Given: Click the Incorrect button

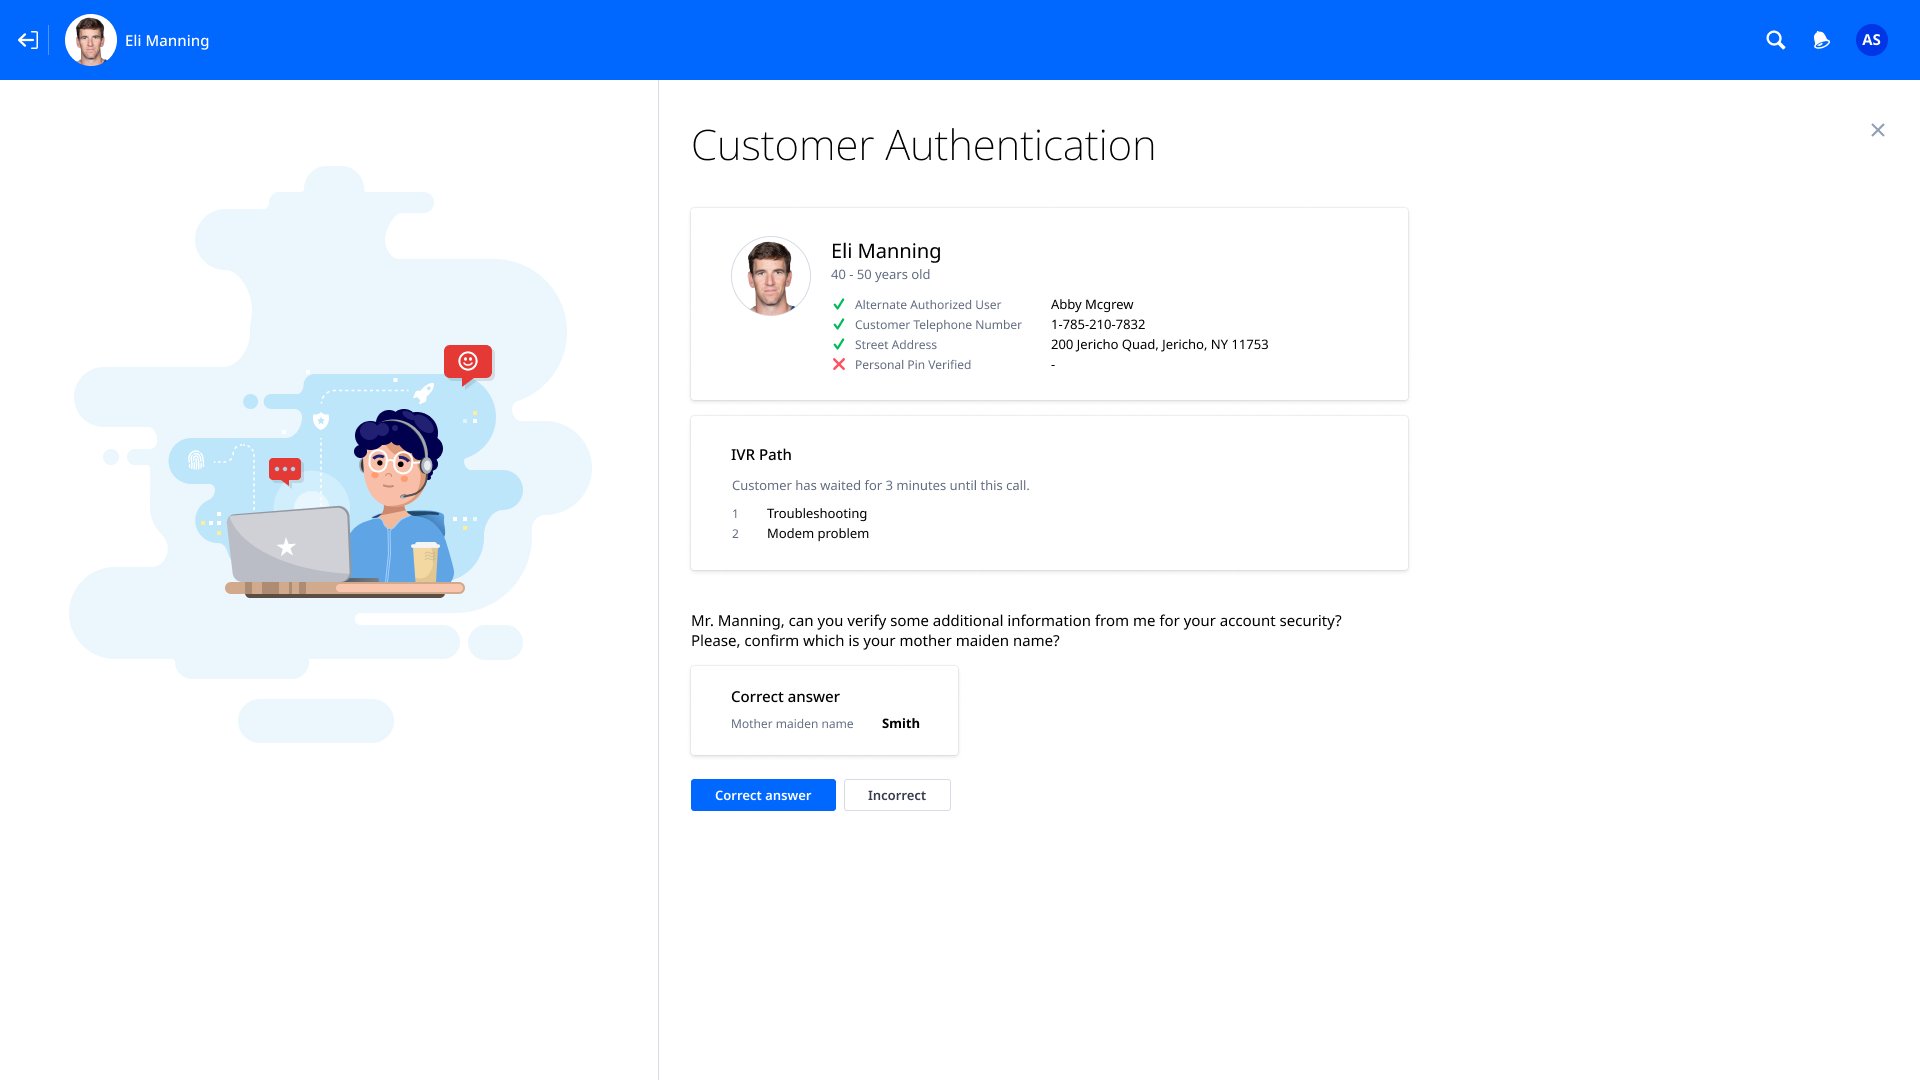Looking at the screenshot, I should [897, 795].
